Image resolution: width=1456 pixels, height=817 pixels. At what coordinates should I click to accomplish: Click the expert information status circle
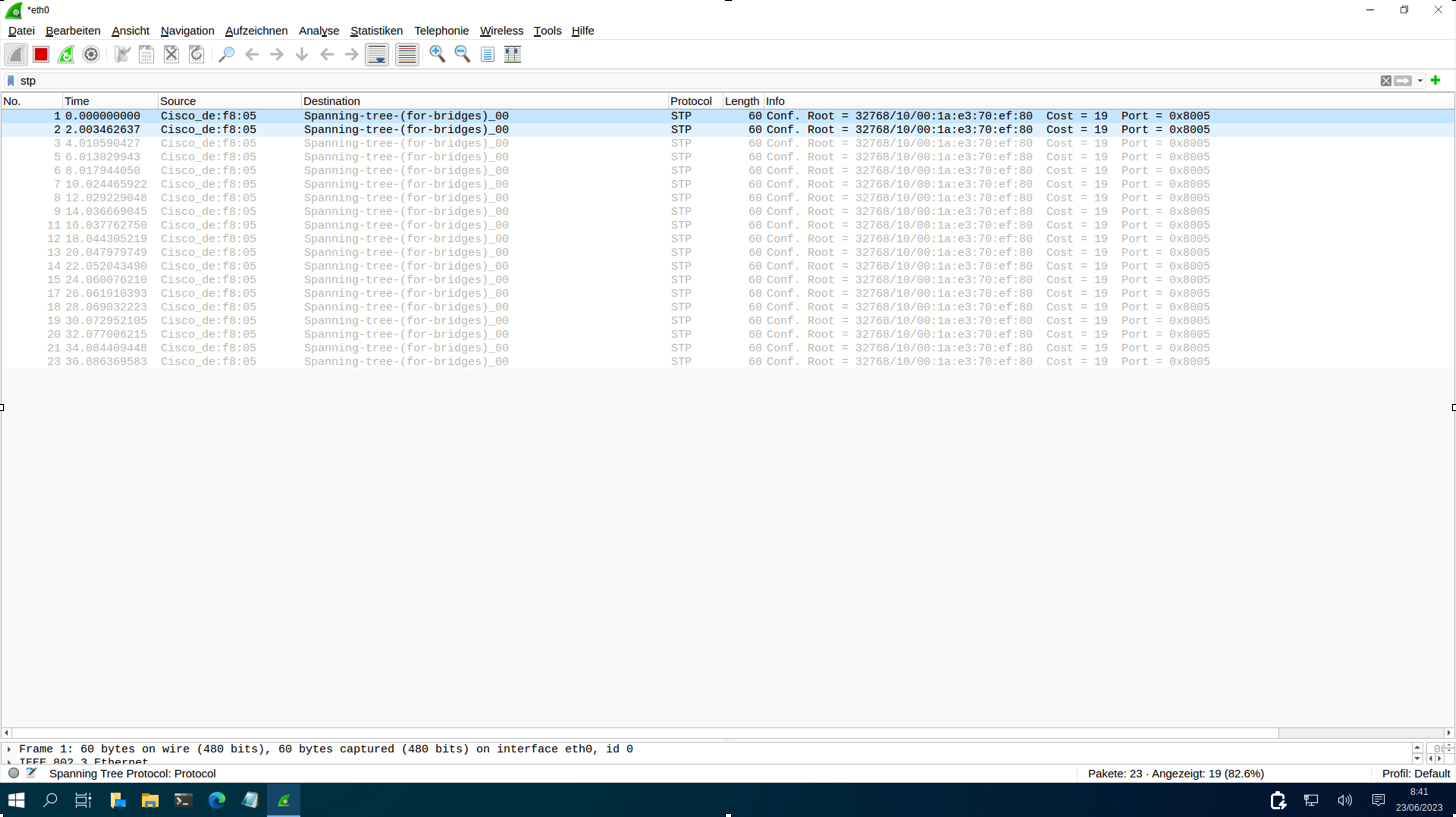[14, 773]
